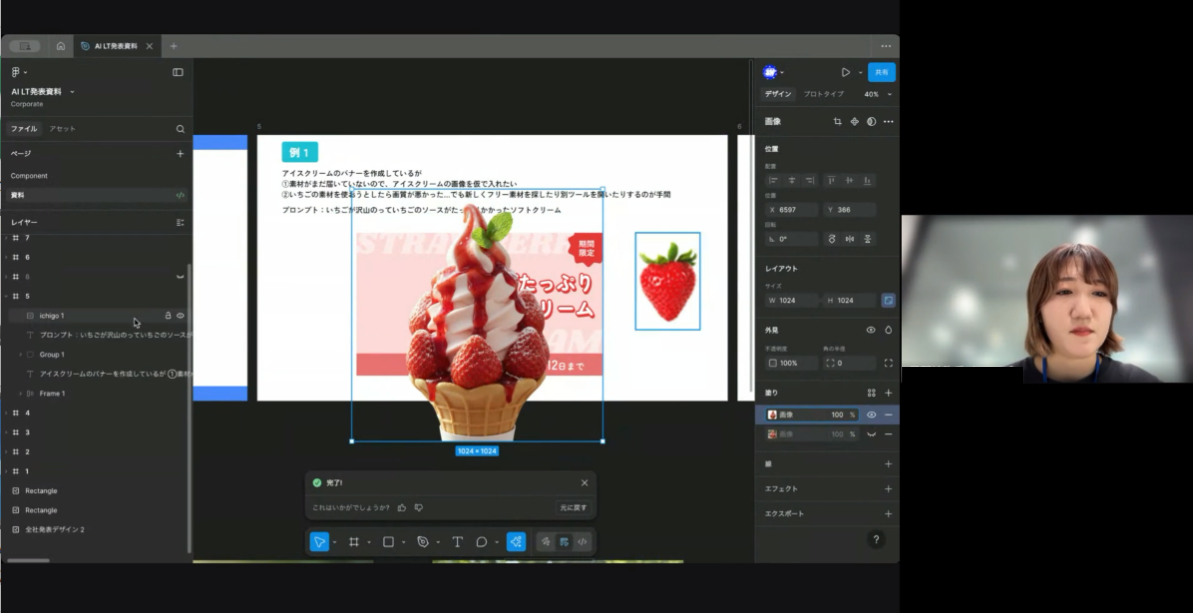Expand the Group 1 layer
Screen dimensions: 1193x613
[21, 354]
